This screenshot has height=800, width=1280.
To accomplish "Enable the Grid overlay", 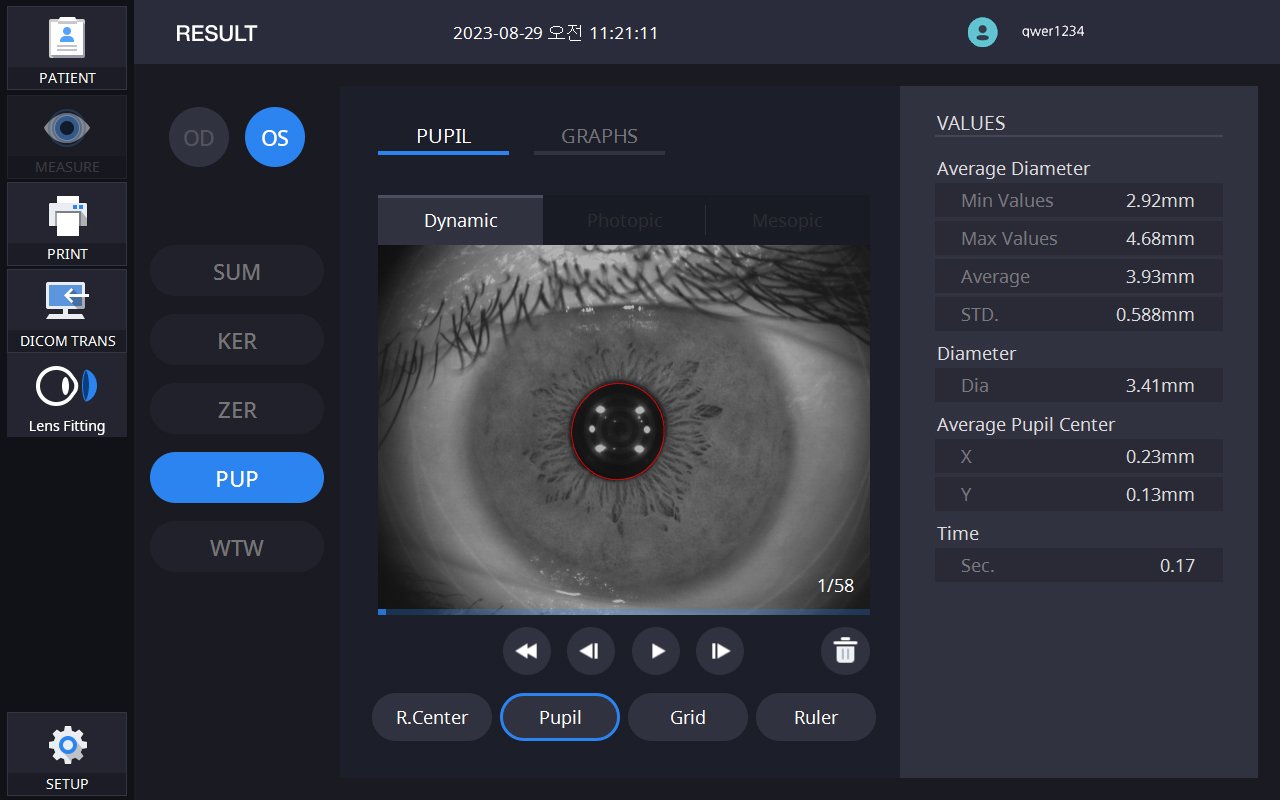I will click(688, 717).
